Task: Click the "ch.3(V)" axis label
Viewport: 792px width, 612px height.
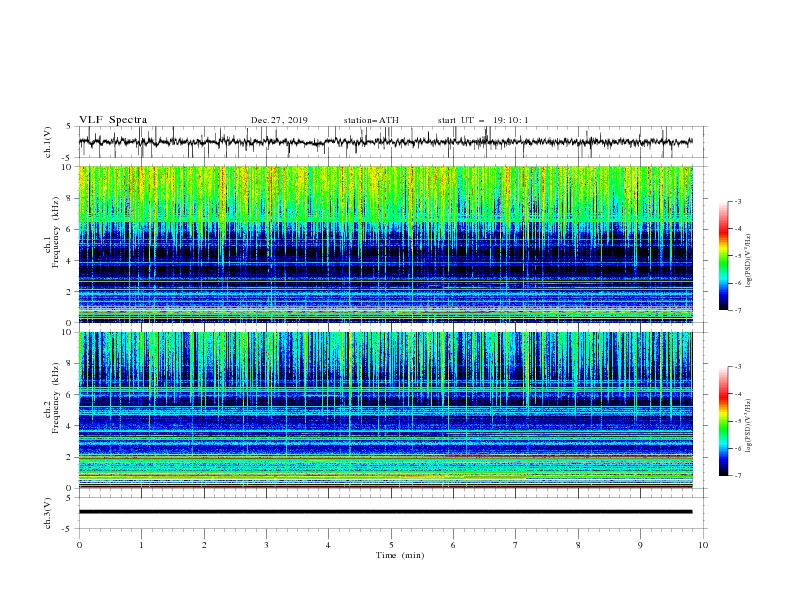Action: [48, 513]
